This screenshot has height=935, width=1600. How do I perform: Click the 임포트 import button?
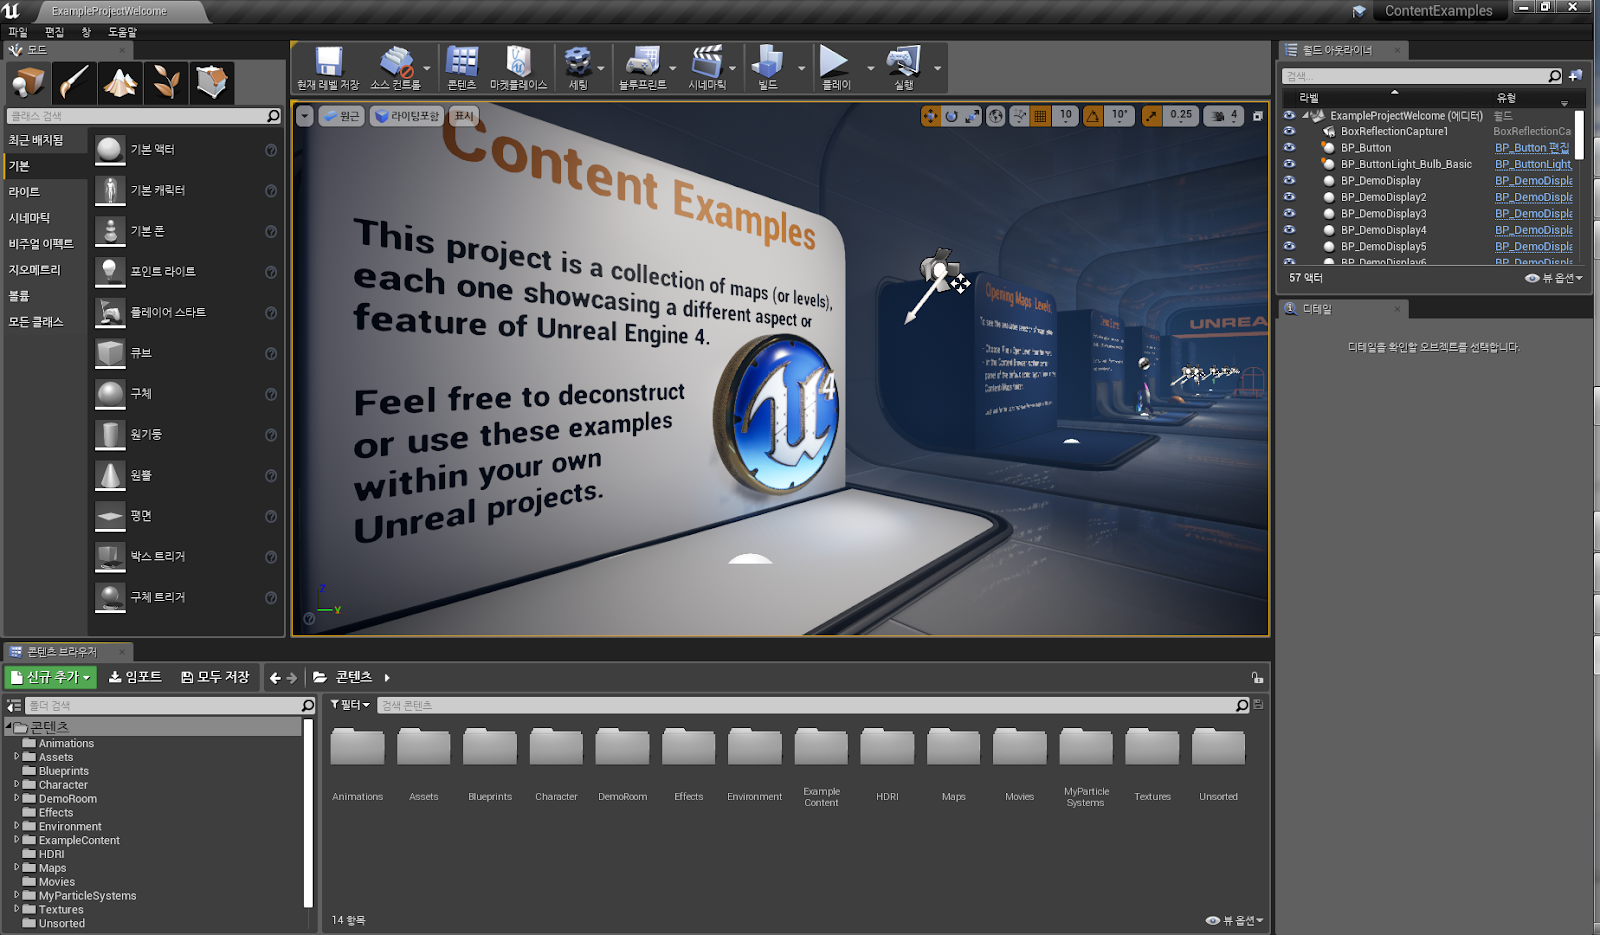click(x=136, y=677)
